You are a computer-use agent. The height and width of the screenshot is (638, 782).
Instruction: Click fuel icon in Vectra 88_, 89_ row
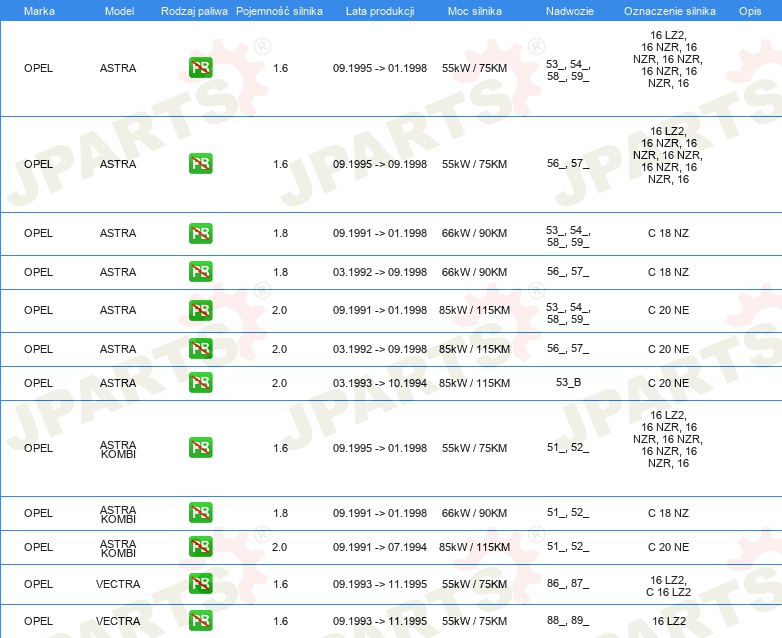pos(200,621)
